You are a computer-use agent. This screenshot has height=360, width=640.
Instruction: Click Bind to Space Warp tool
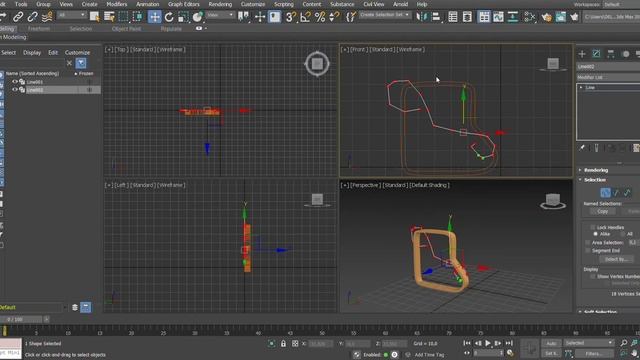(x=47, y=17)
